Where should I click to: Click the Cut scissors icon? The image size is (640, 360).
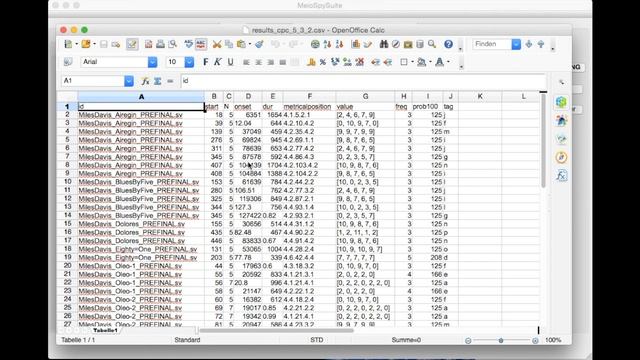click(x=217, y=44)
